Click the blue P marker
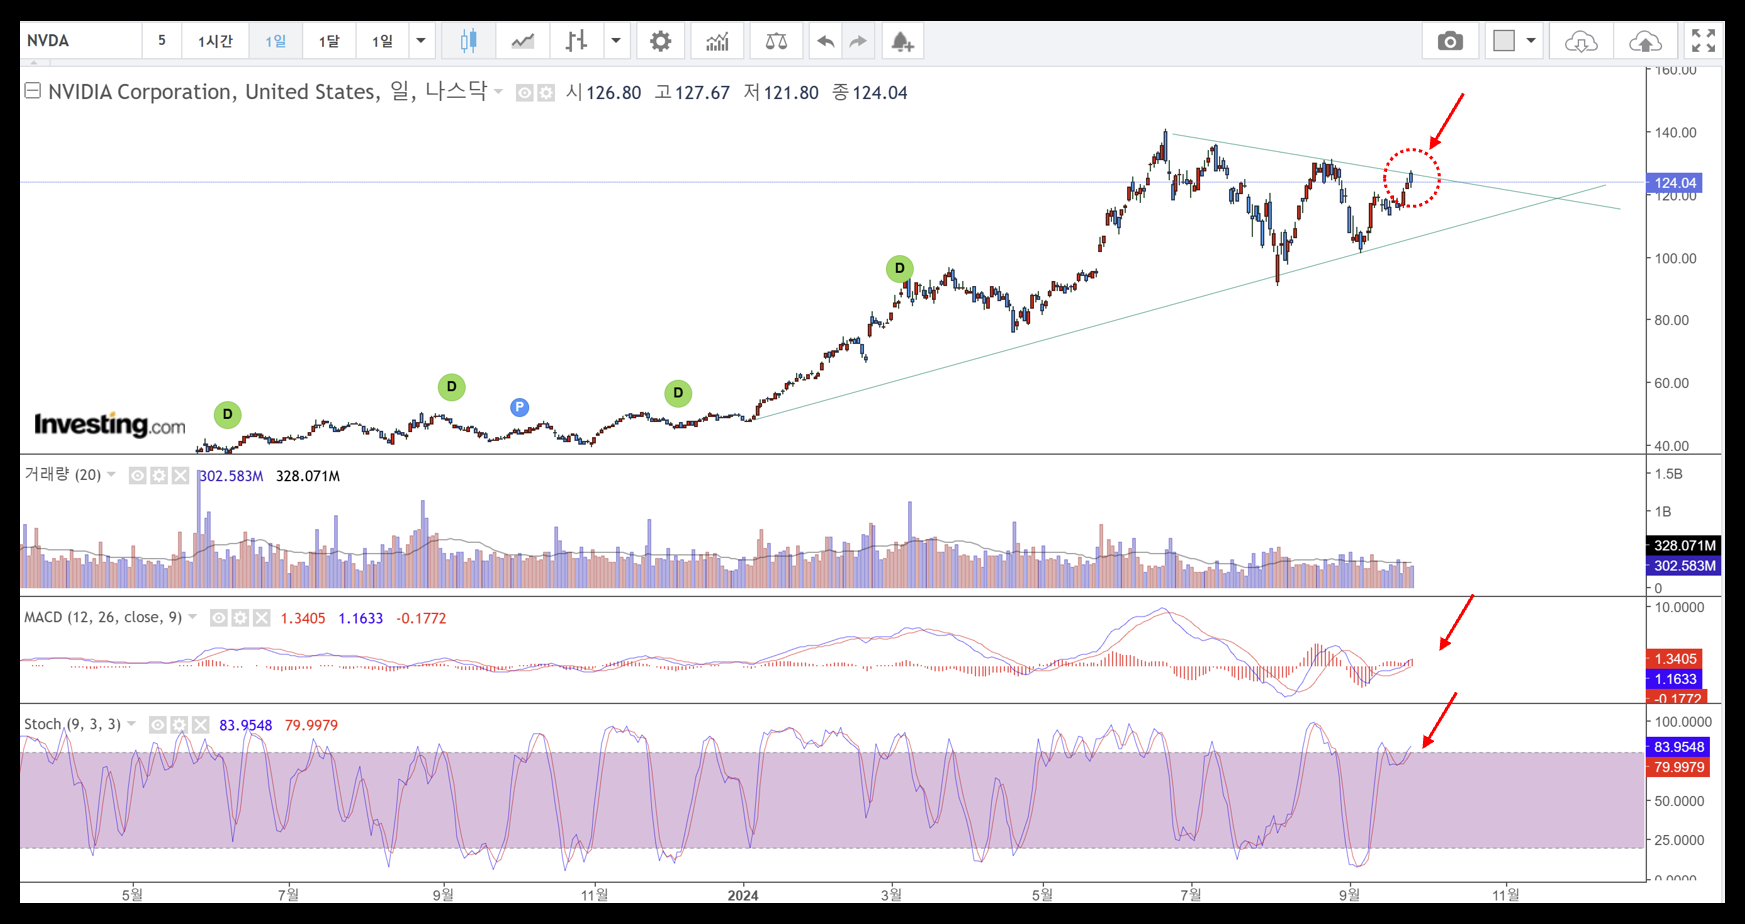 519,407
